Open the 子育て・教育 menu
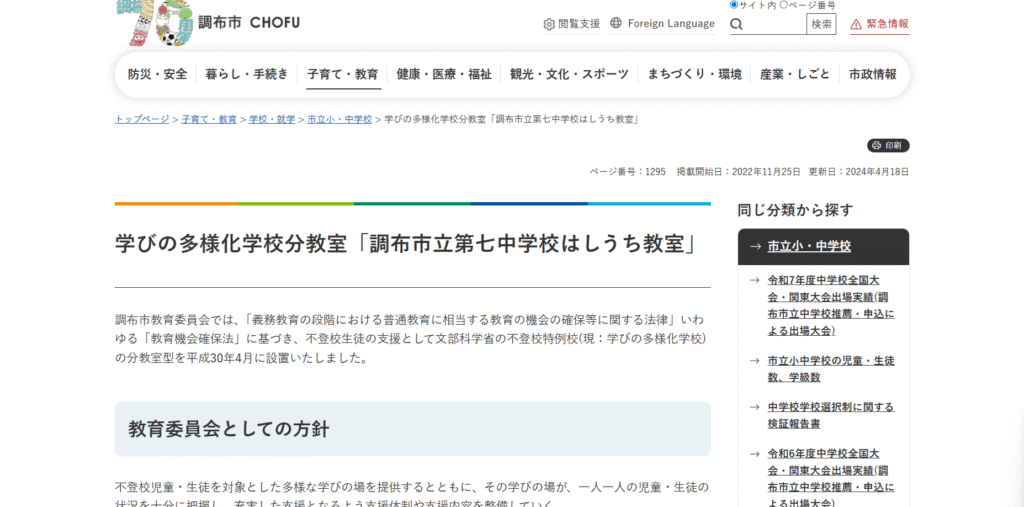 (x=343, y=74)
